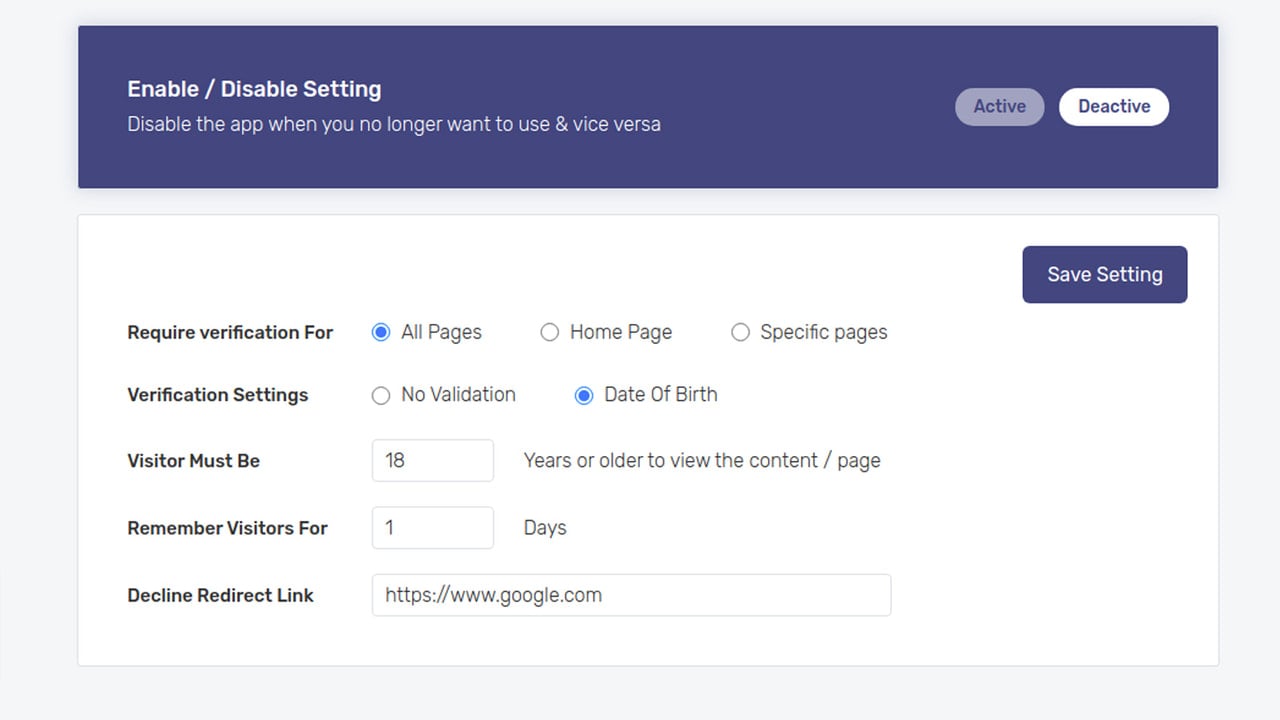Click the Enable / Disable Setting heading
The height and width of the screenshot is (720, 1280).
point(254,89)
